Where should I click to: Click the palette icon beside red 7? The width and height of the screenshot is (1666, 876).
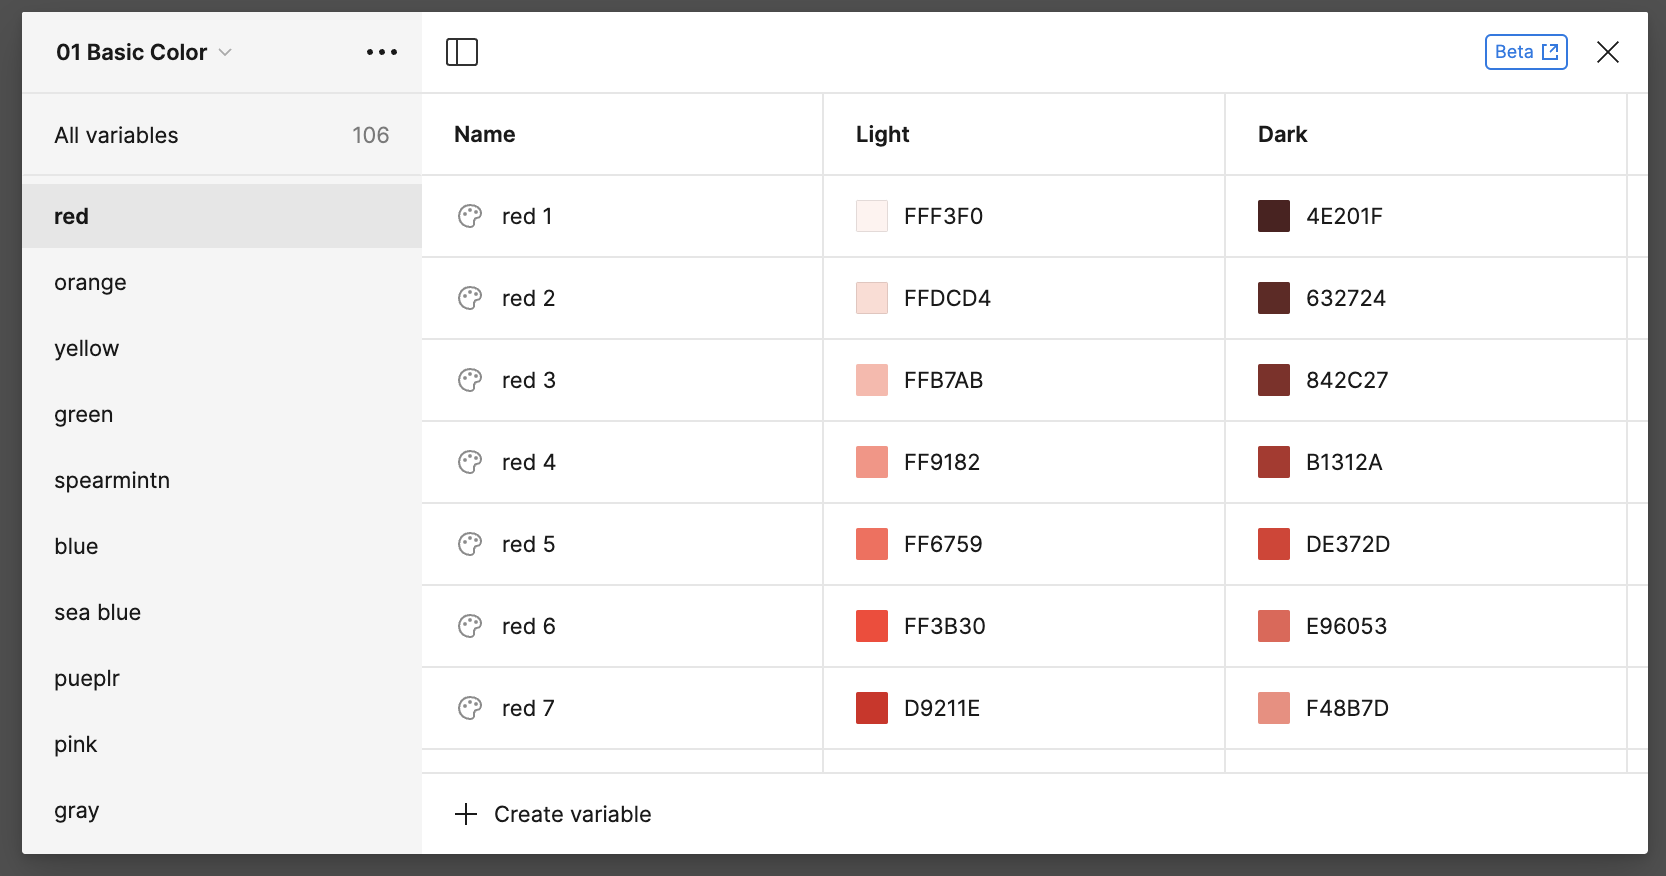(x=470, y=708)
